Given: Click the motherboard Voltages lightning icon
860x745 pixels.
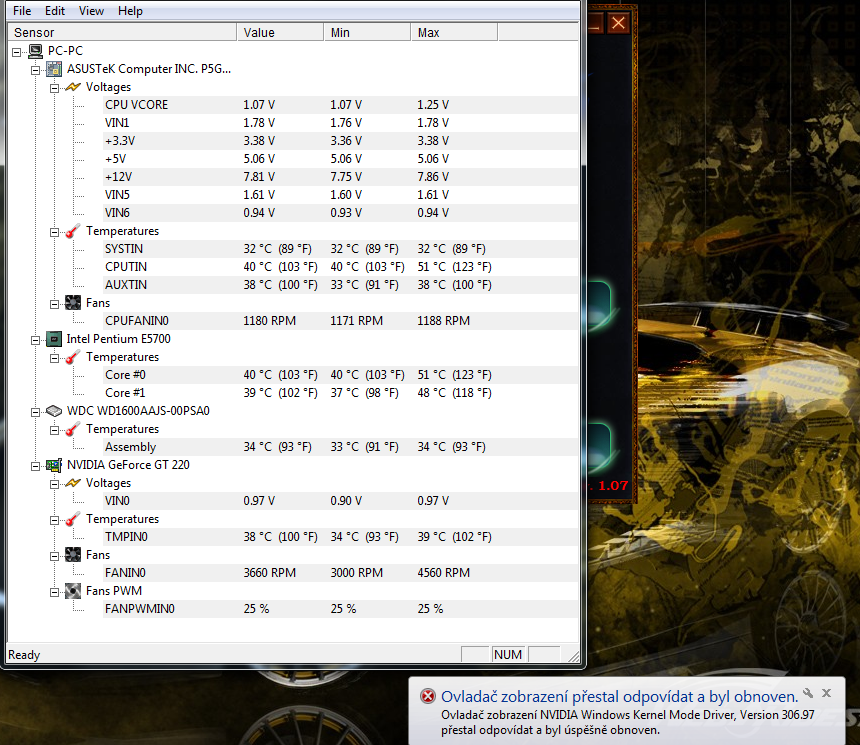Looking at the screenshot, I should coord(73,87).
